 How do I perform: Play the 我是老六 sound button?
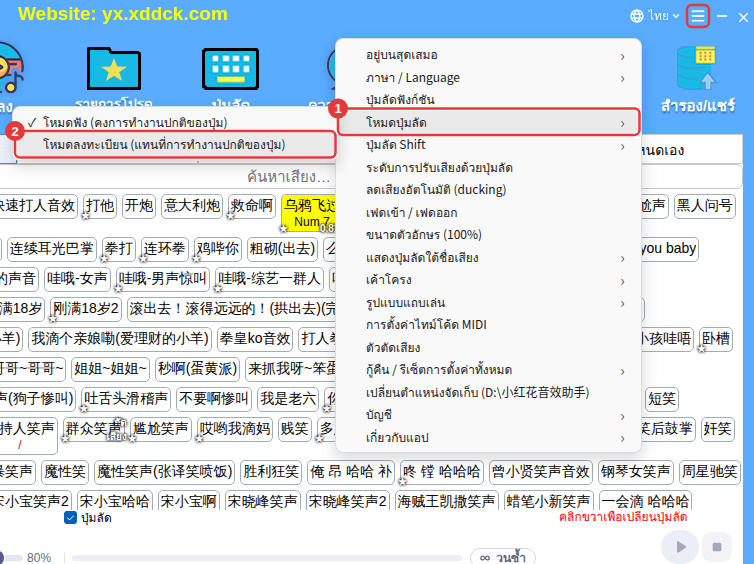(x=288, y=399)
